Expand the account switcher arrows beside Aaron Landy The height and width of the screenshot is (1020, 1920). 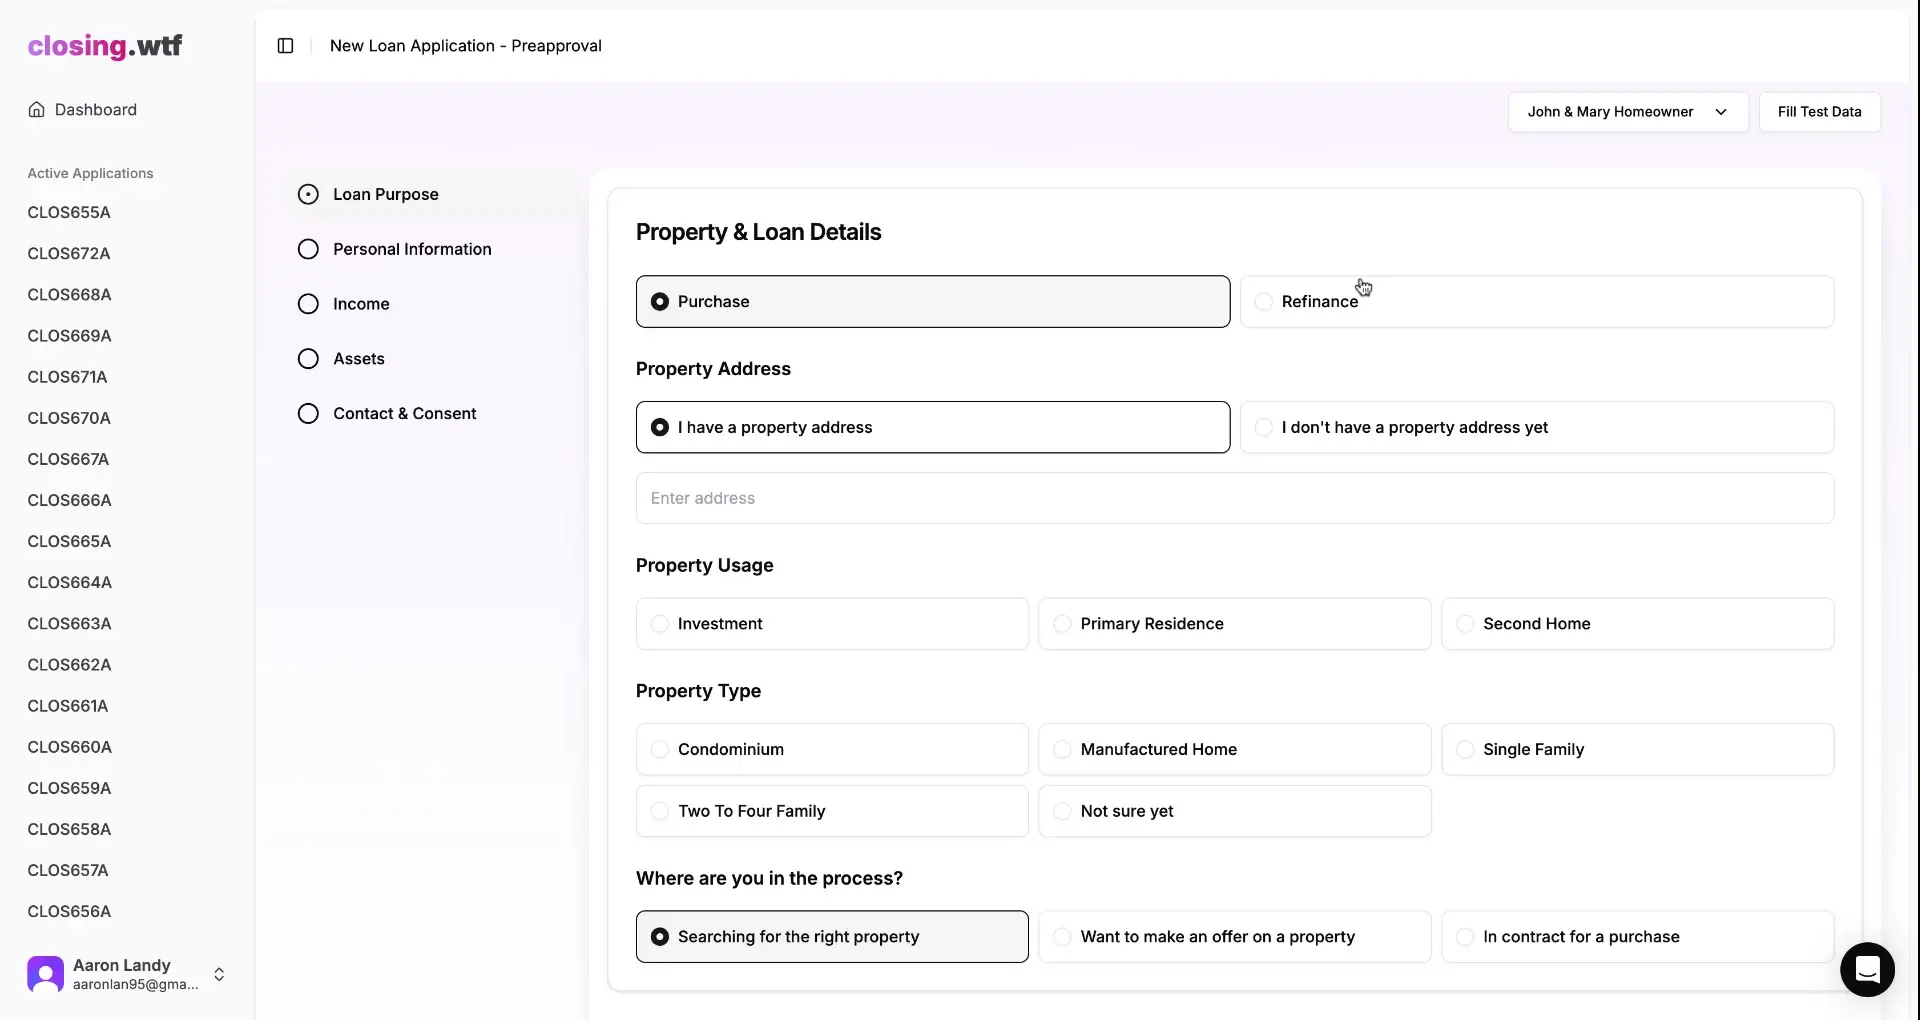(x=219, y=974)
